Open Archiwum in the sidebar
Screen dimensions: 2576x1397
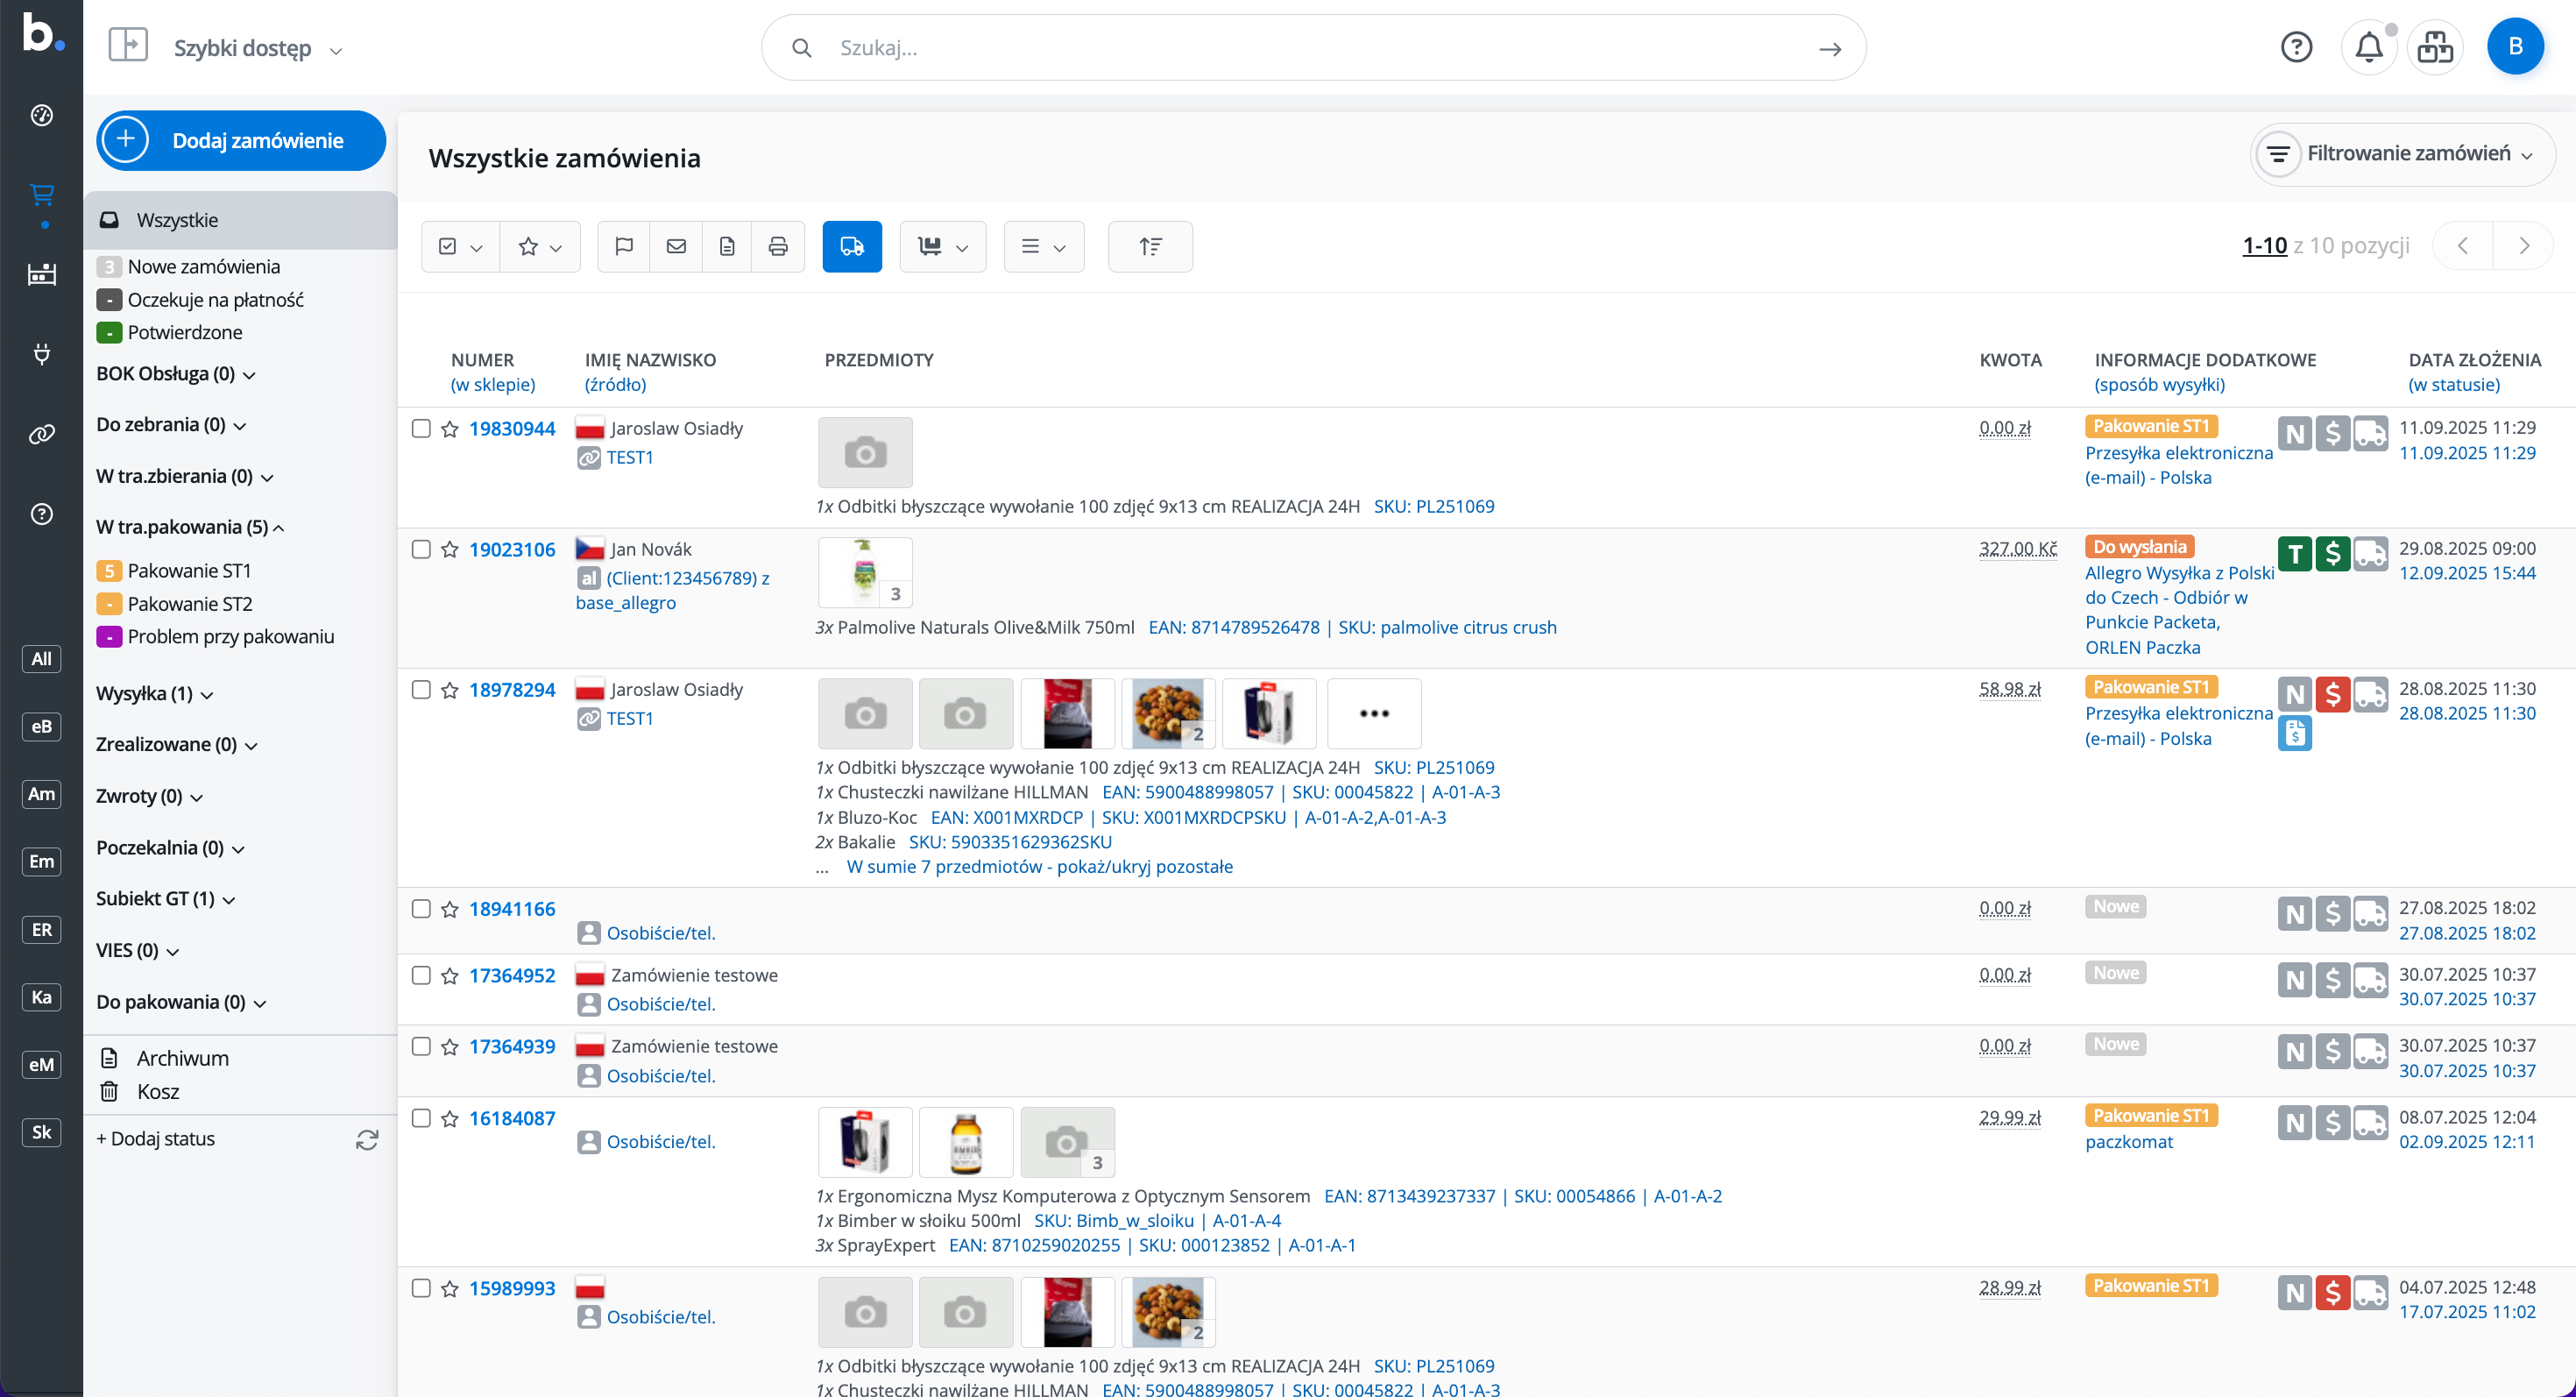pos(182,1058)
